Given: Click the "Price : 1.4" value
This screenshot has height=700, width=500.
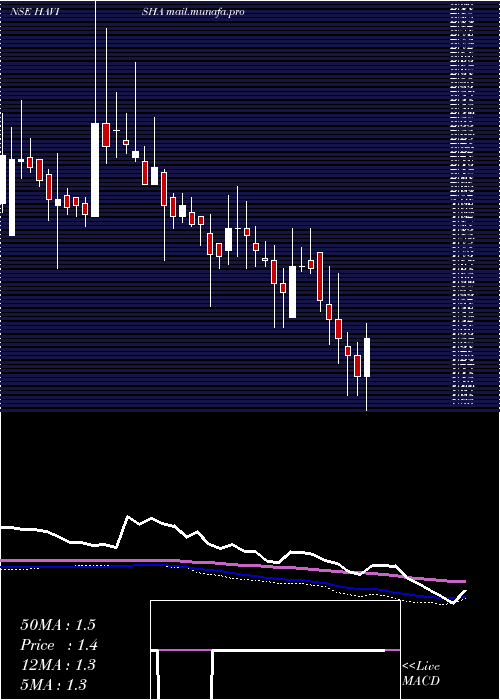Looking at the screenshot, I should [59, 645].
